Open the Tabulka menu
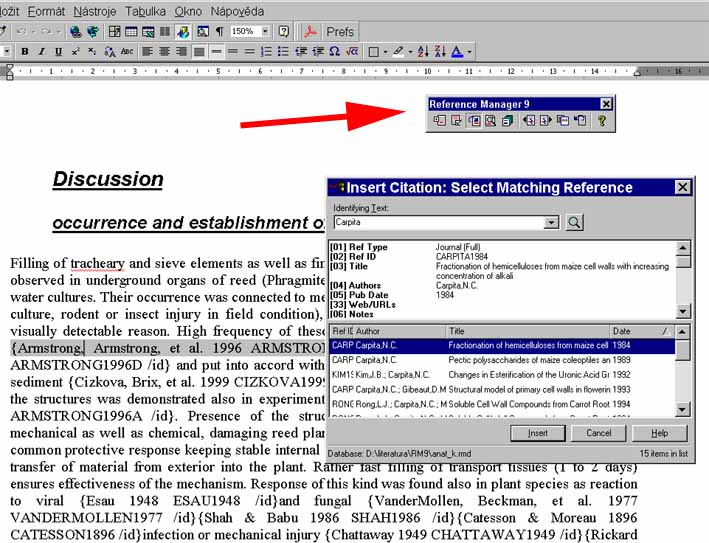Viewport: 709px width, 543px height. point(145,11)
